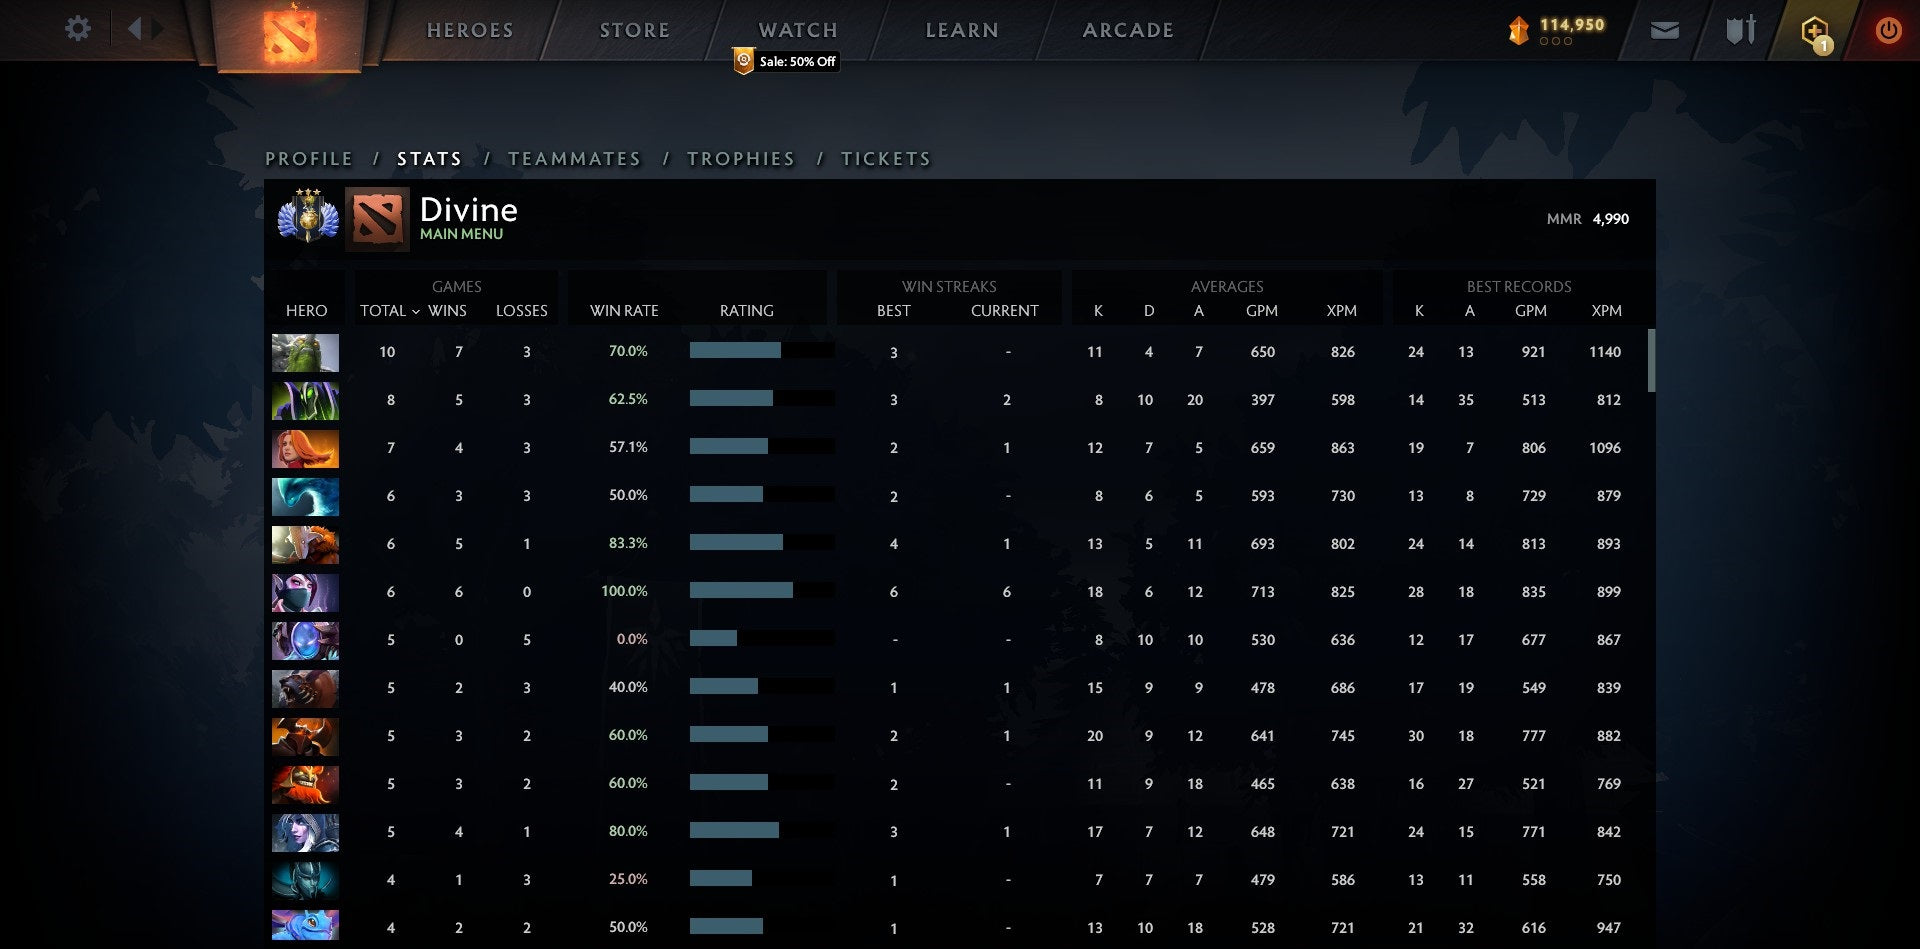Open the TOTAL column sort dropdown
This screenshot has width=1920, height=949.
[x=394, y=311]
